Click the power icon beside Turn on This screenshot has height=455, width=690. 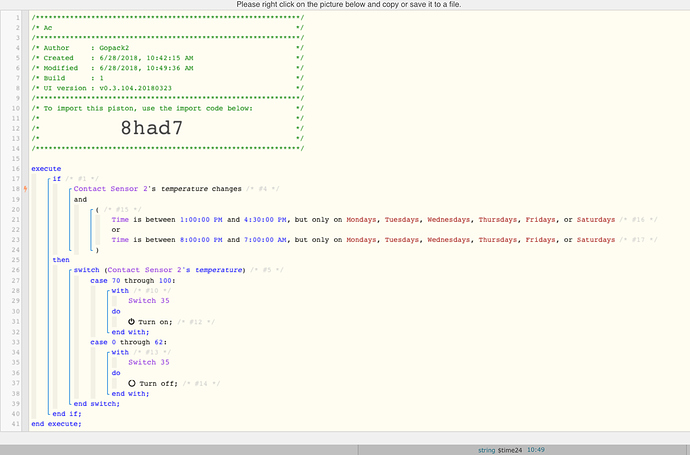pyautogui.click(x=131, y=322)
